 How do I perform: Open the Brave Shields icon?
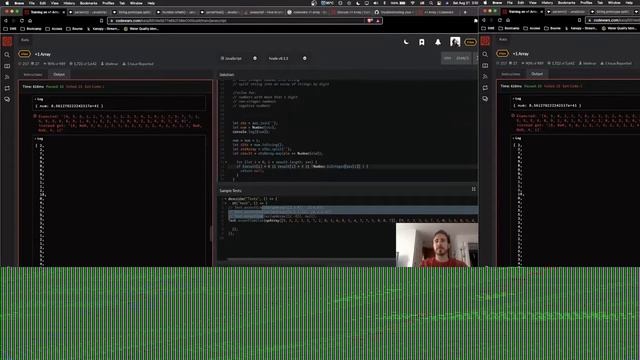[370, 20]
